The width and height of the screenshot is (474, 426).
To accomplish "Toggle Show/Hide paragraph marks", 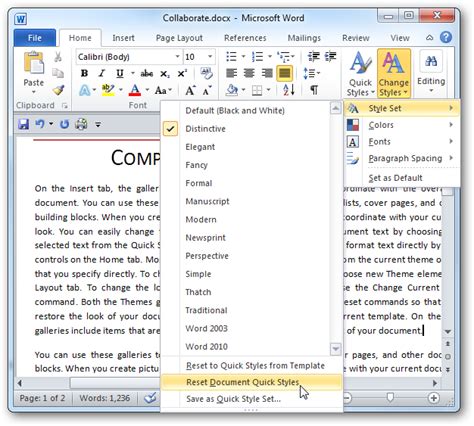I will click(x=314, y=90).
